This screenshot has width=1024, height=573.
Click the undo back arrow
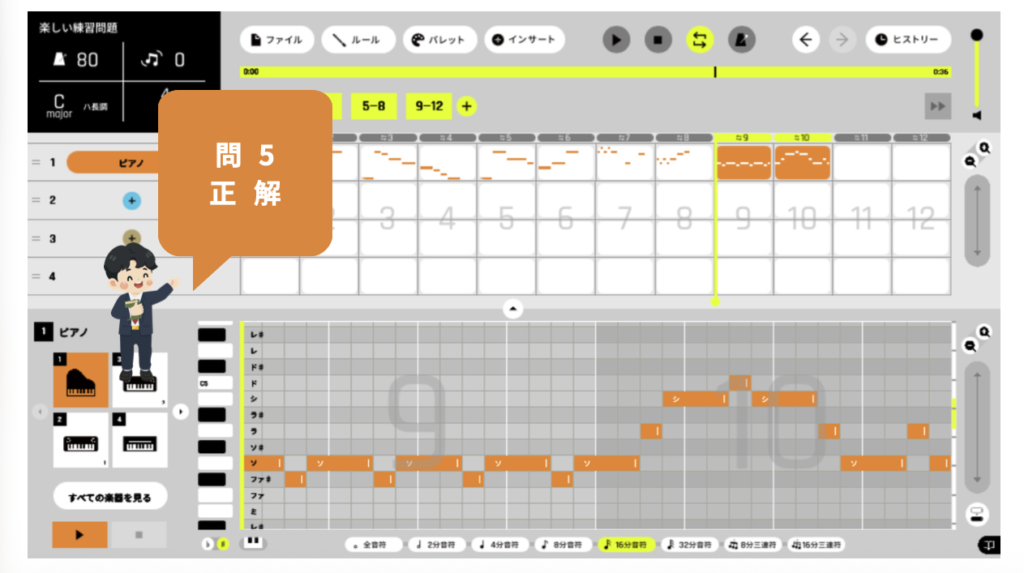tap(806, 40)
